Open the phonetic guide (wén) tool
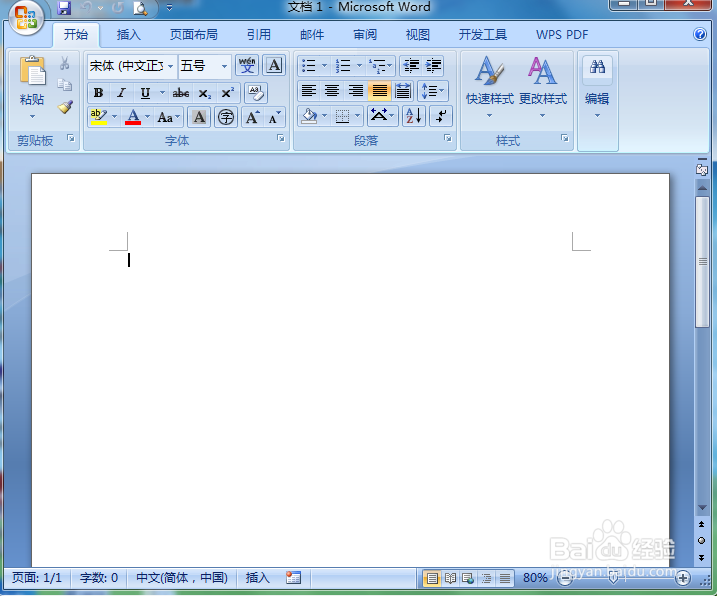717x596 pixels. [247, 65]
